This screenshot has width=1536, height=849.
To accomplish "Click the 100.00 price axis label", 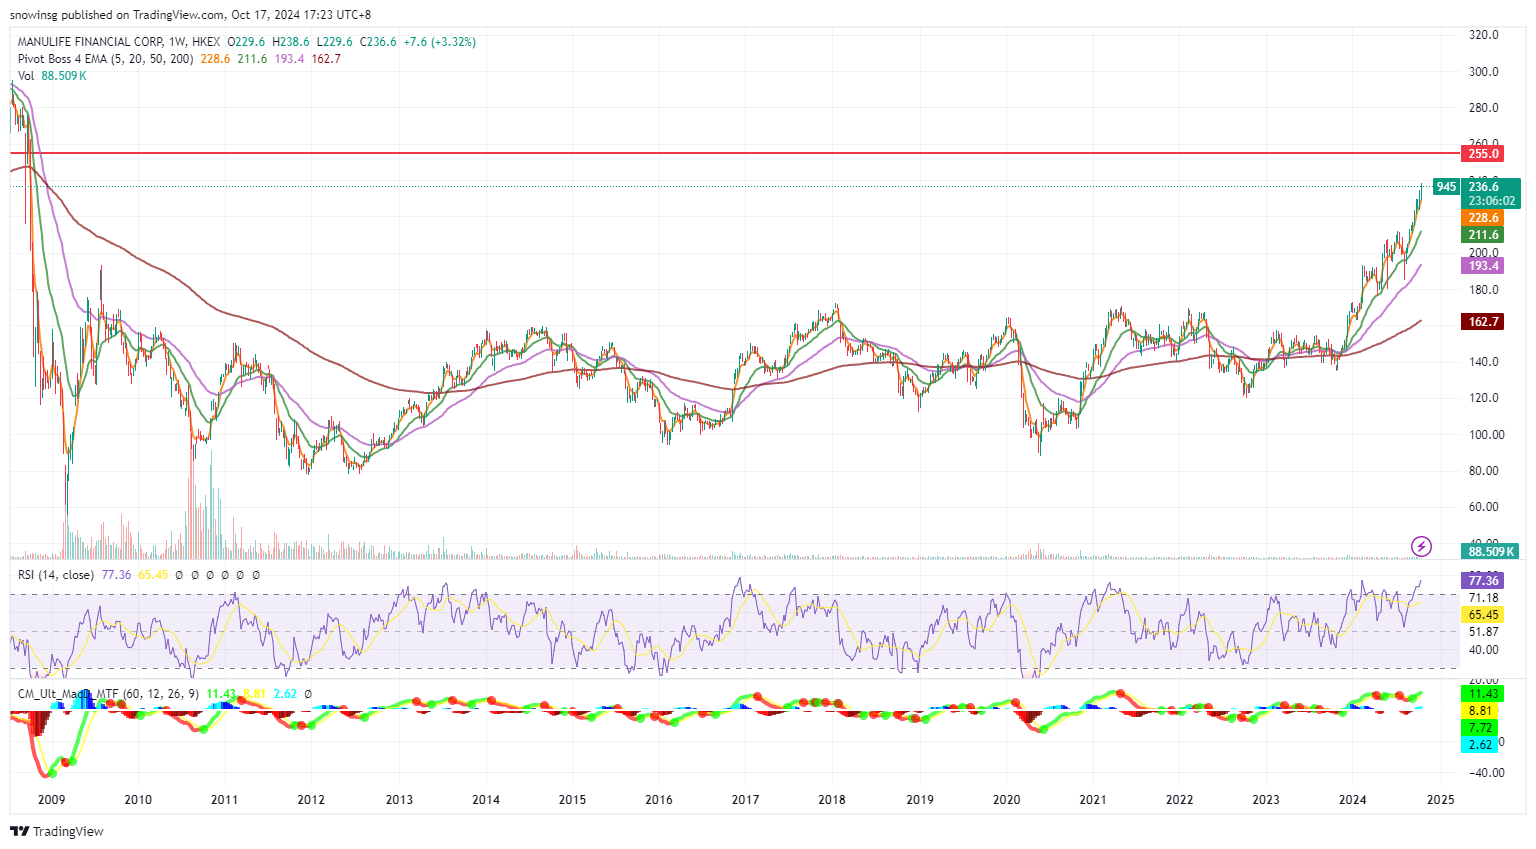I will coord(1486,435).
